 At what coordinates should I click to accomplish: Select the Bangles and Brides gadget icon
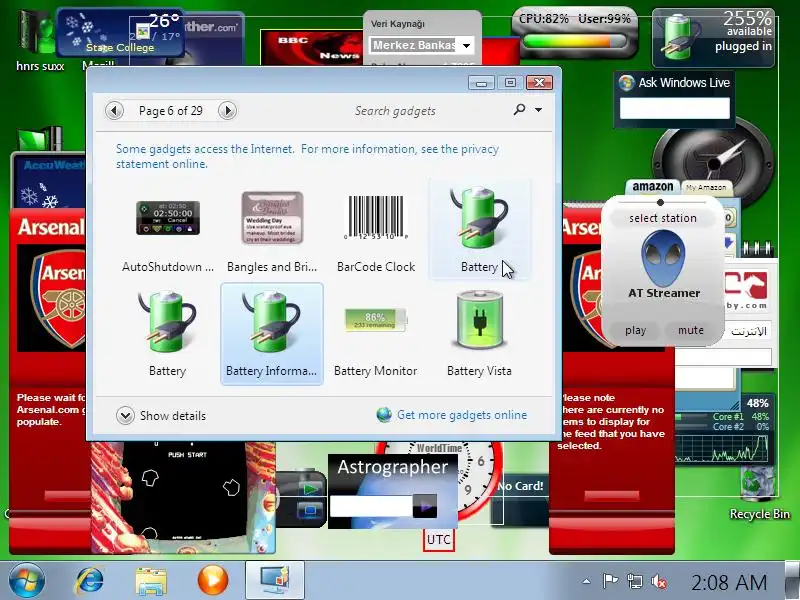[x=272, y=218]
